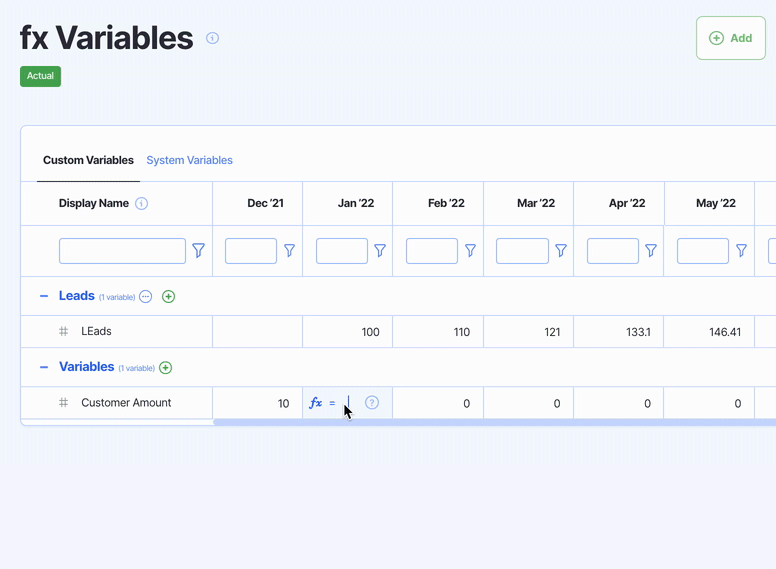
Task: Add a variable to the Variables group
Action: tap(166, 368)
